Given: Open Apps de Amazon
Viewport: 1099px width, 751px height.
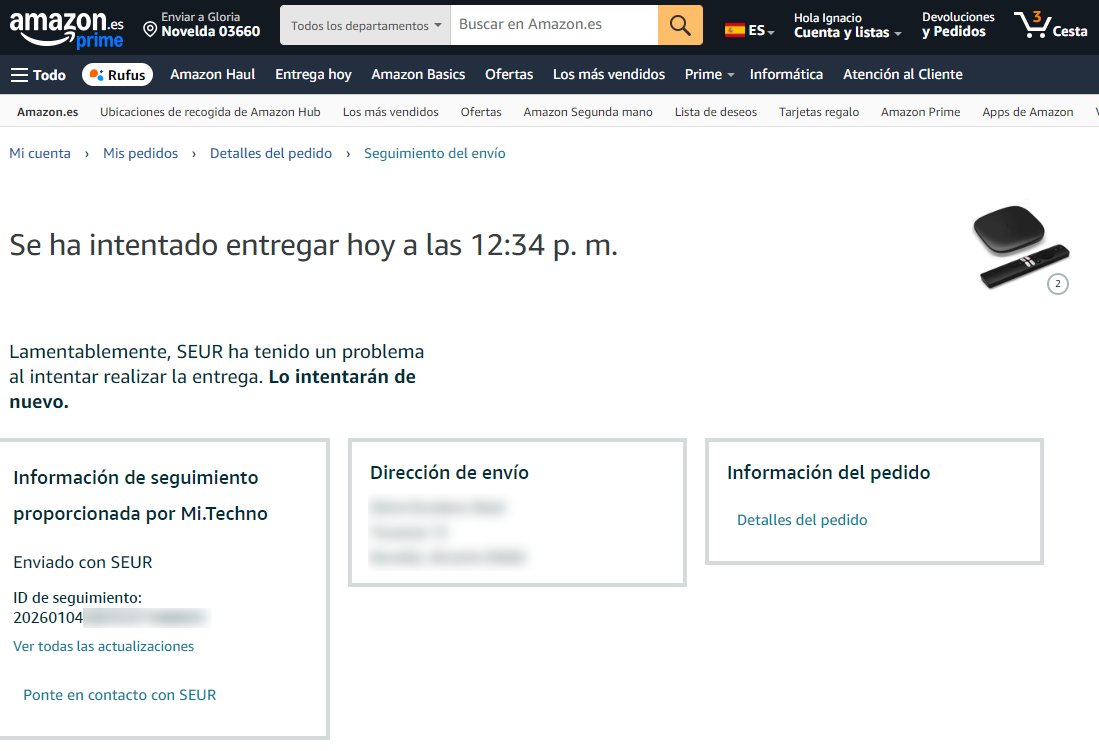Looking at the screenshot, I should click(x=1028, y=112).
